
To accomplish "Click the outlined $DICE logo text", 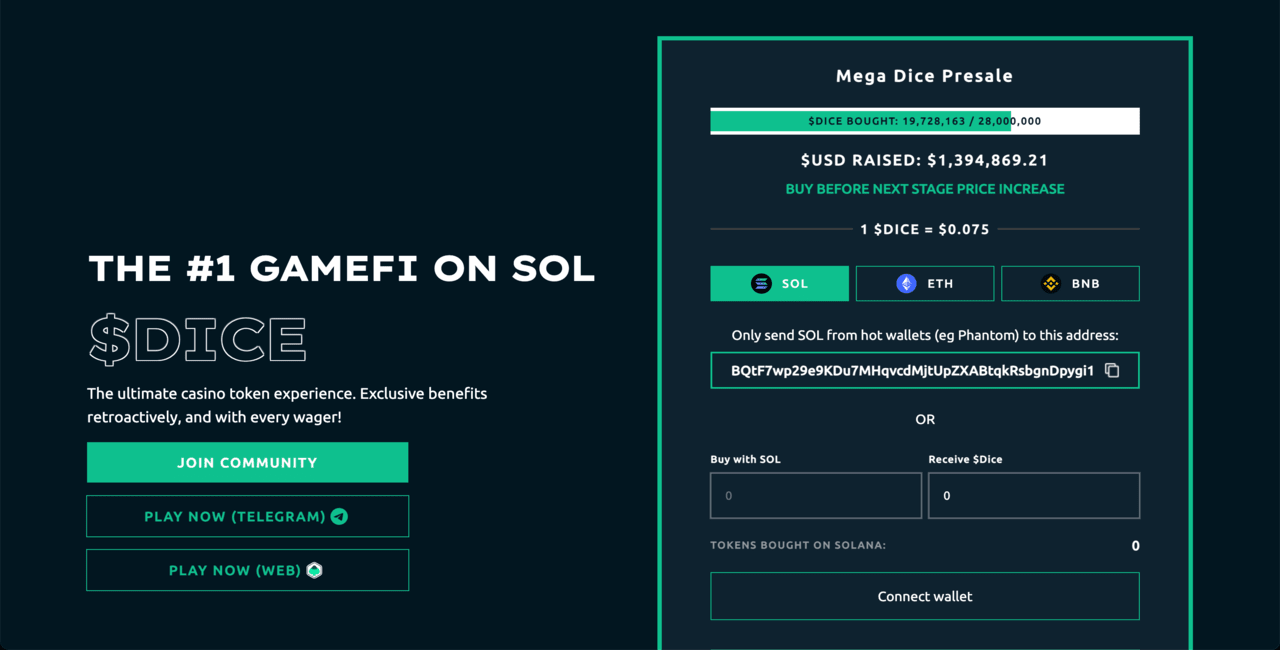I will [x=197, y=339].
